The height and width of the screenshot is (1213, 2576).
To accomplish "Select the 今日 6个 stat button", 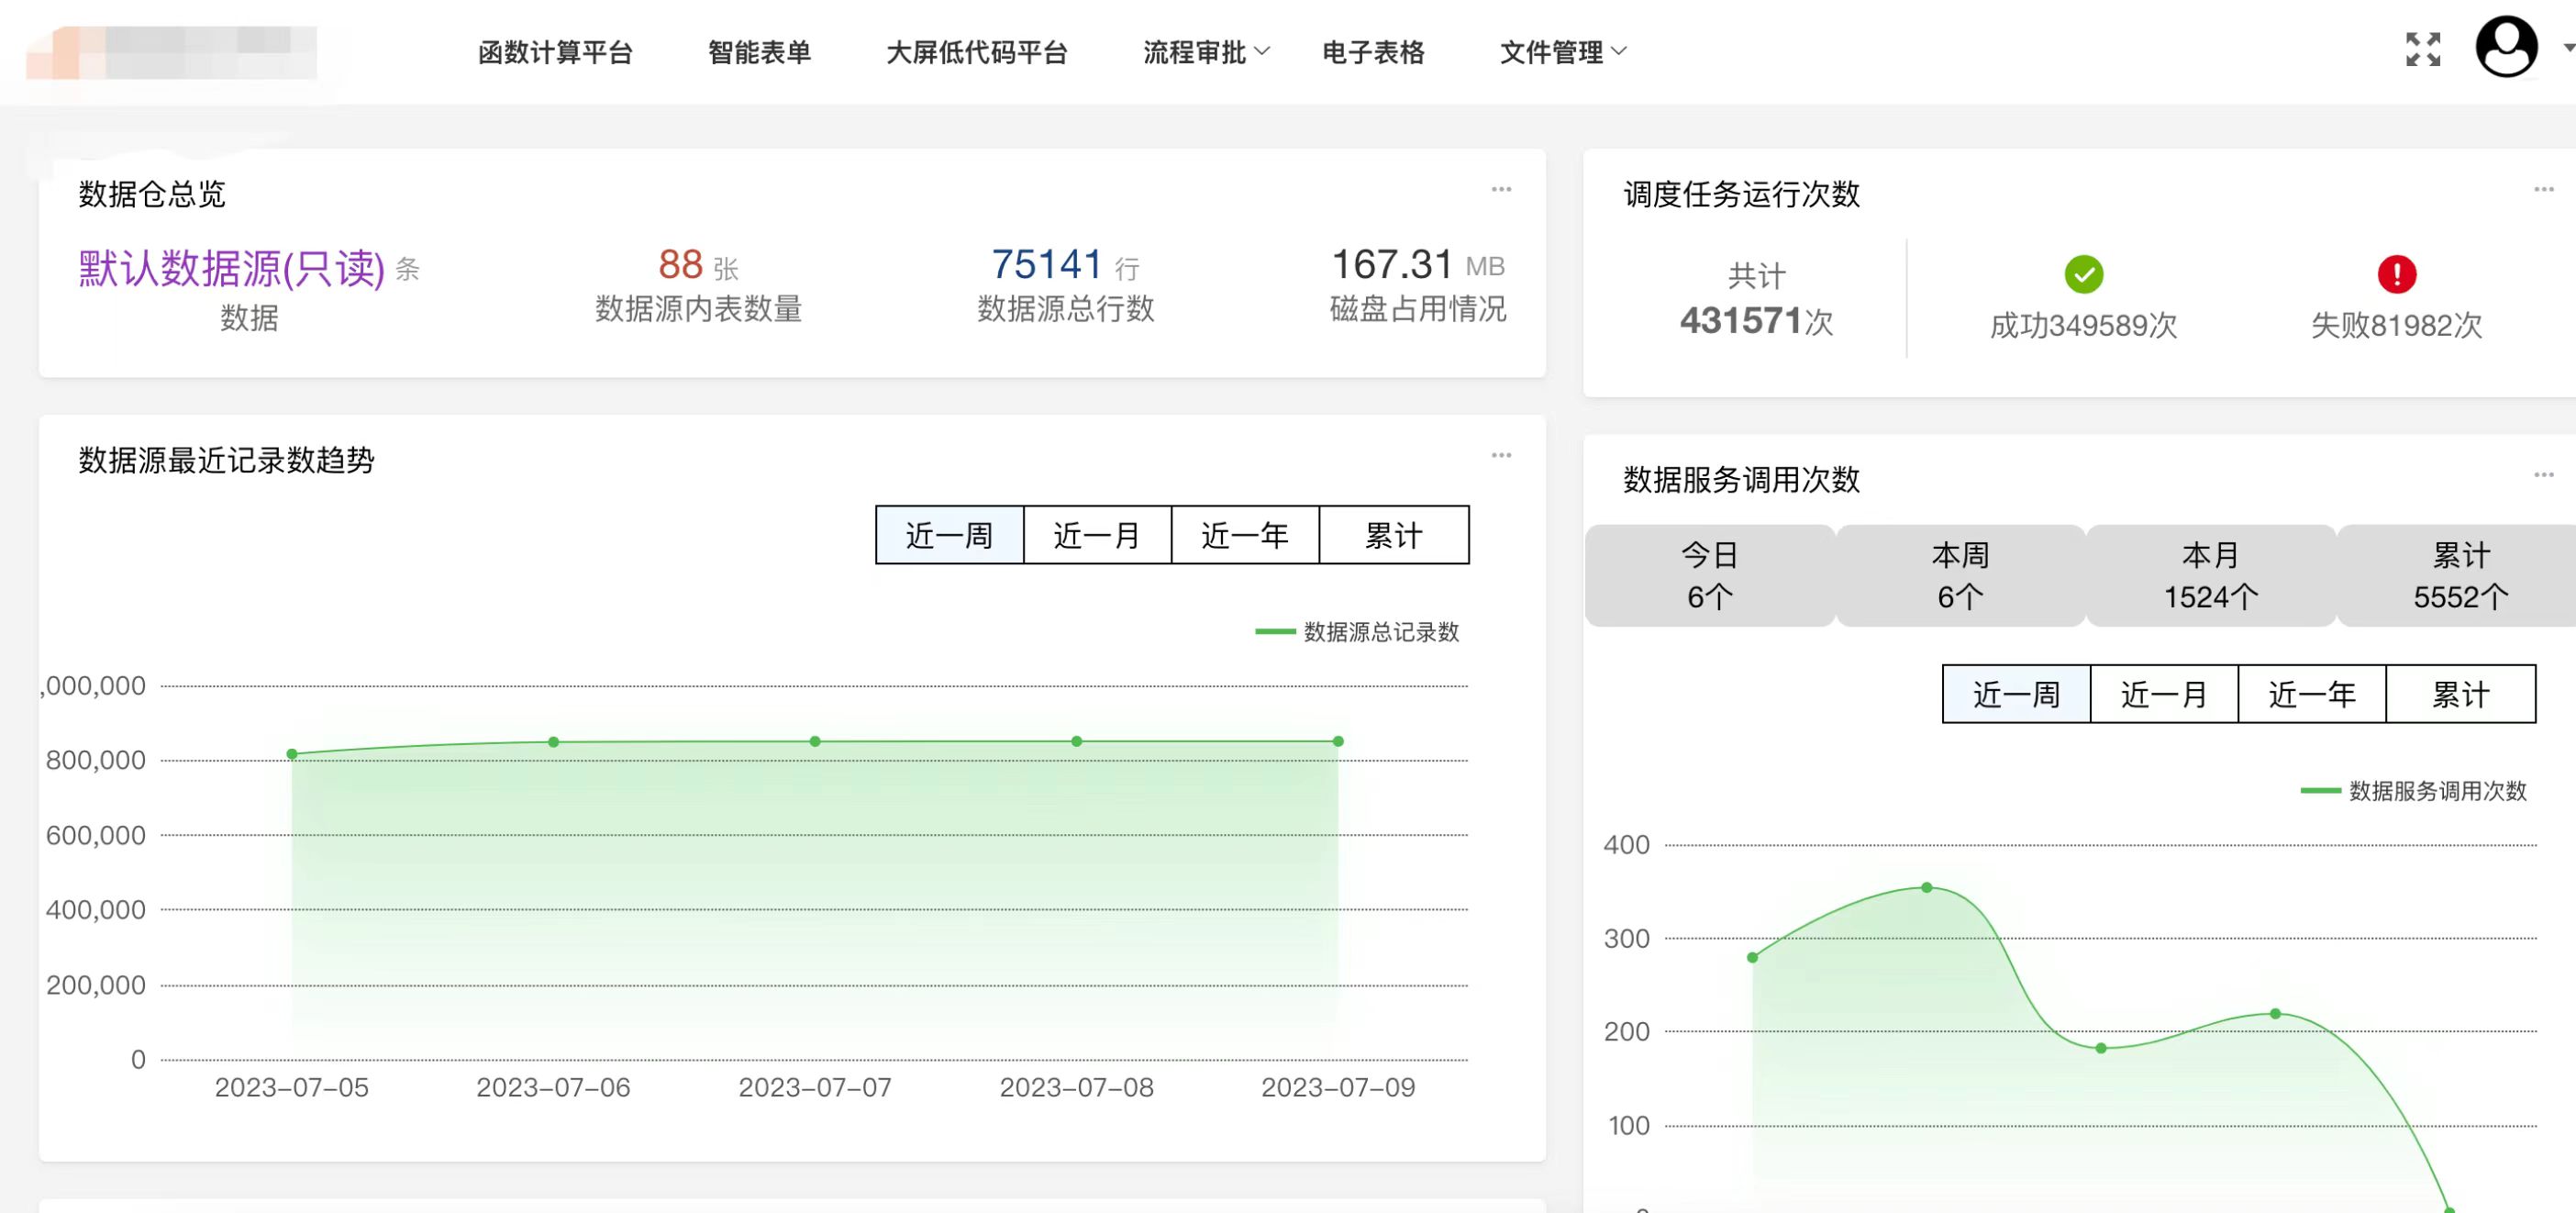I will 1712,576.
